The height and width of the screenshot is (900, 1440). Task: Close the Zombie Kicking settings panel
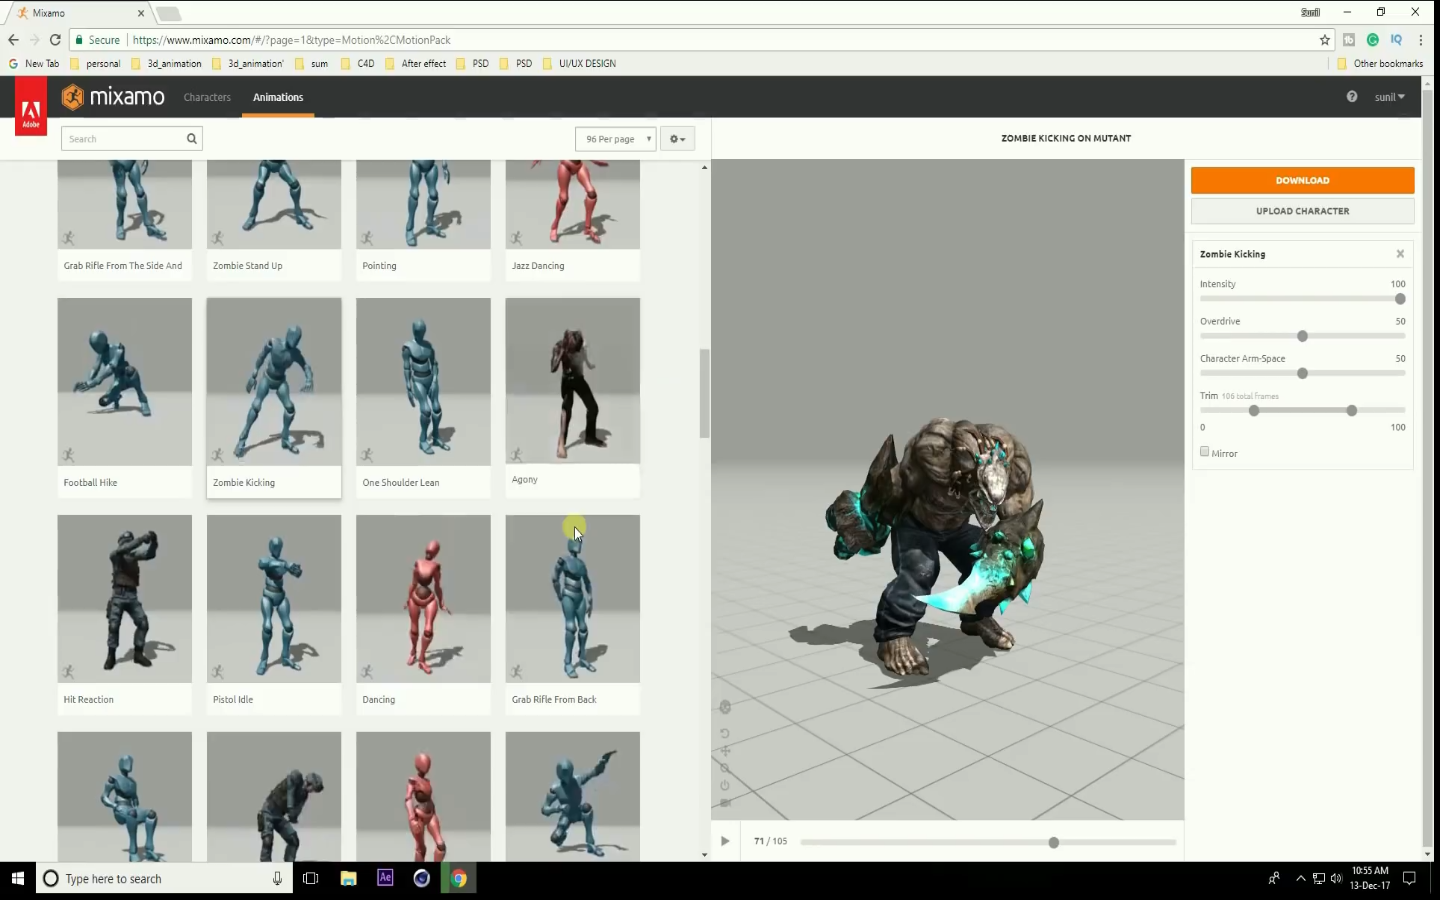point(1400,254)
